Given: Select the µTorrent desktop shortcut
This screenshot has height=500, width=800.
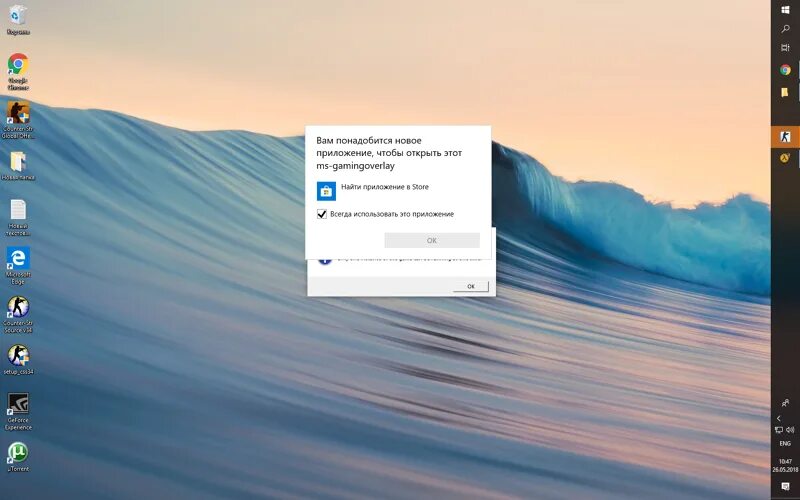Looking at the screenshot, I should click(18, 457).
